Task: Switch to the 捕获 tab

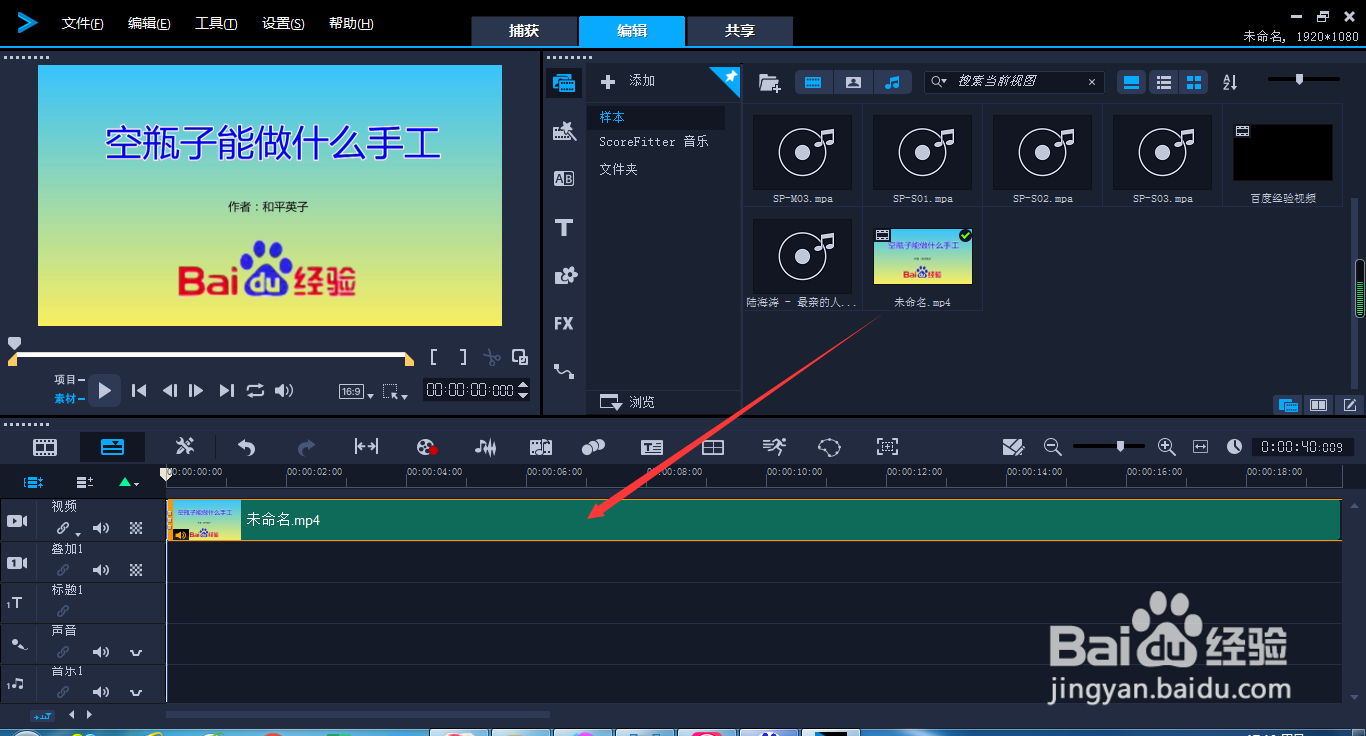Action: click(524, 31)
